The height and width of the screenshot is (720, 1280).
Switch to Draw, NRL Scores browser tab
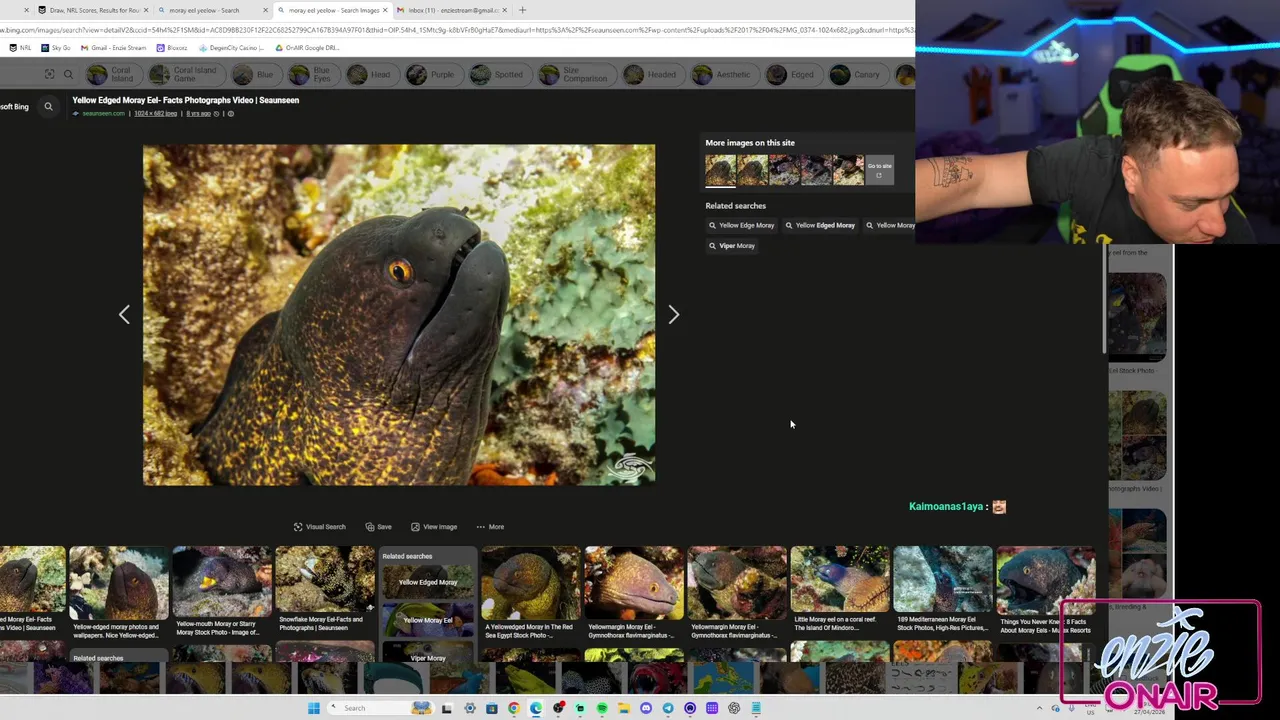pos(93,10)
